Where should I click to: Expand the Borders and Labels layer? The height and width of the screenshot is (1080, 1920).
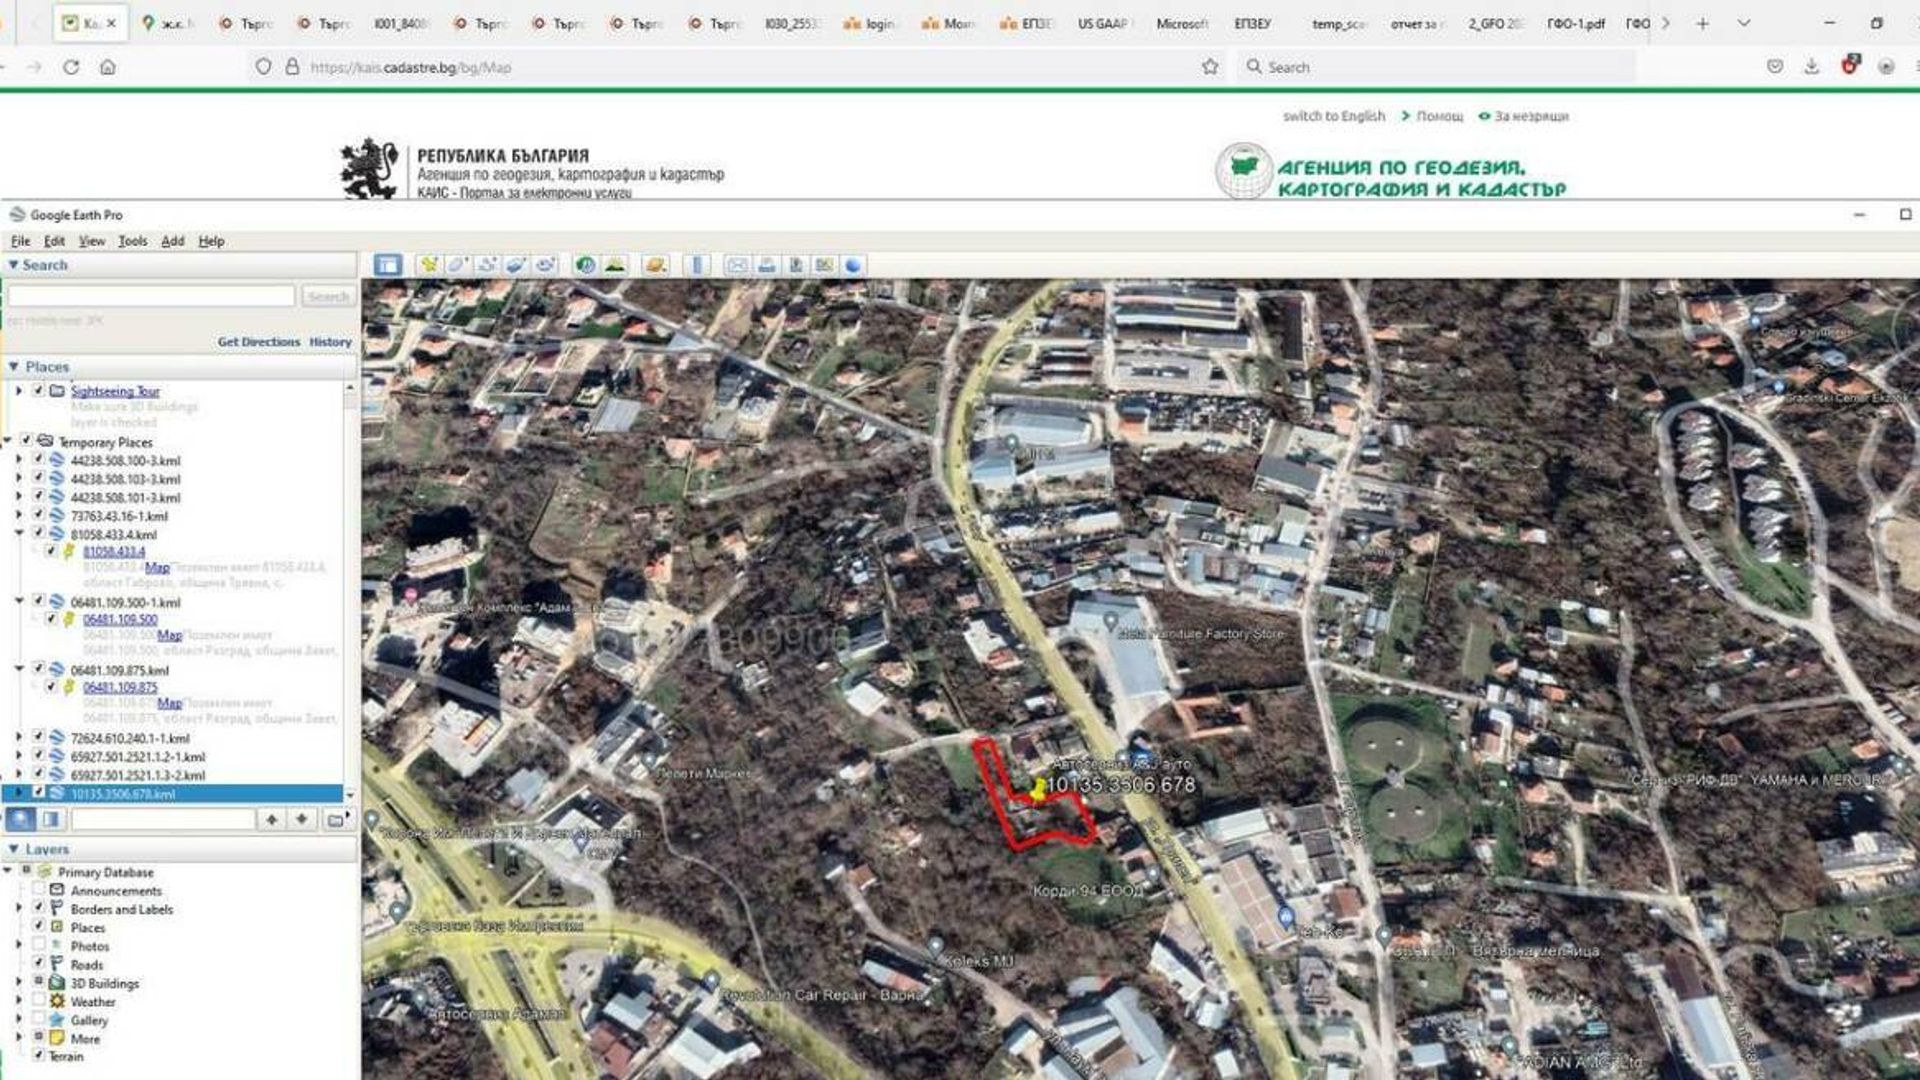19,909
